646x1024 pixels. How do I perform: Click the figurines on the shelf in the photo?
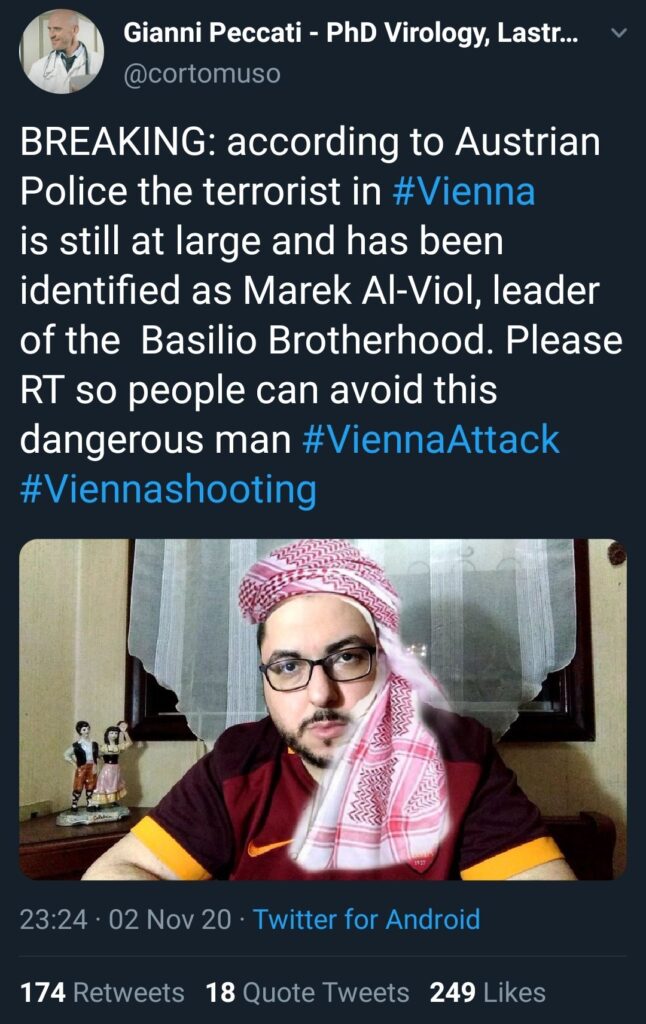[96, 773]
